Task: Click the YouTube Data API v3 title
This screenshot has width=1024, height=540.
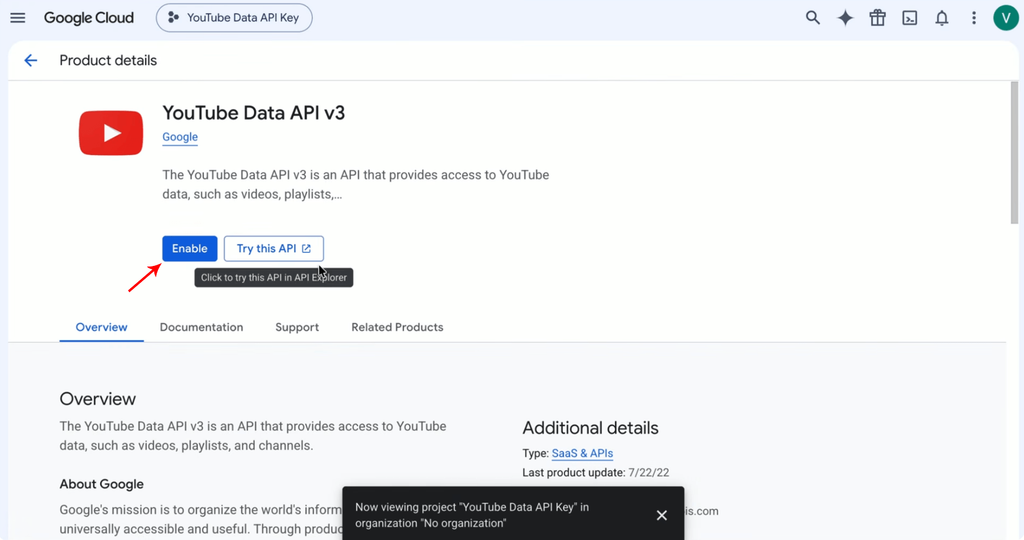Action: click(x=253, y=113)
